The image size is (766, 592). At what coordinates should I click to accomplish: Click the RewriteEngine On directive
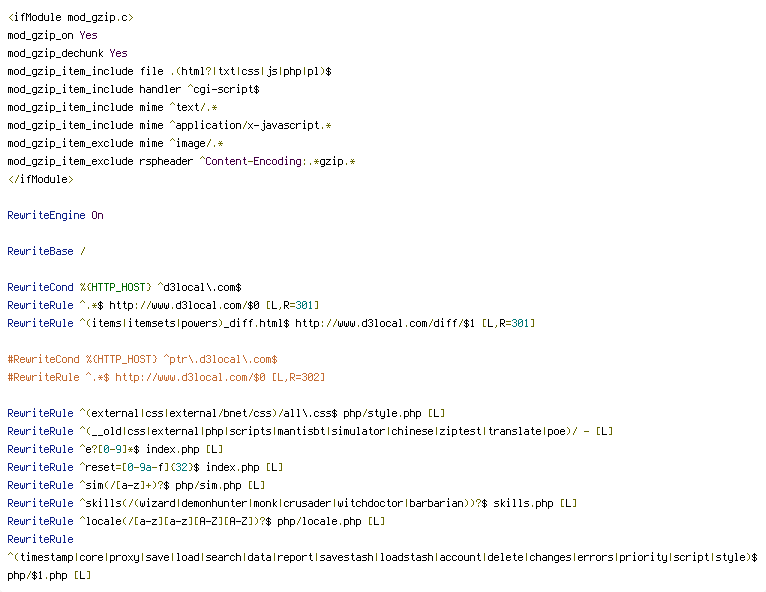click(55, 215)
